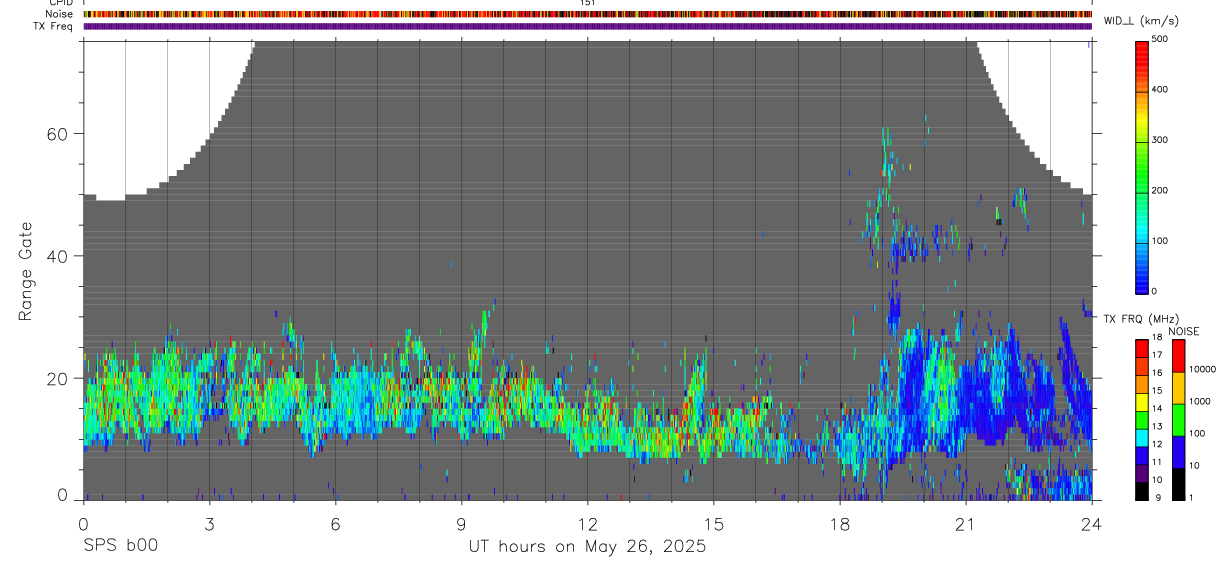Click the x-axis hour label 24

[x=1091, y=523]
